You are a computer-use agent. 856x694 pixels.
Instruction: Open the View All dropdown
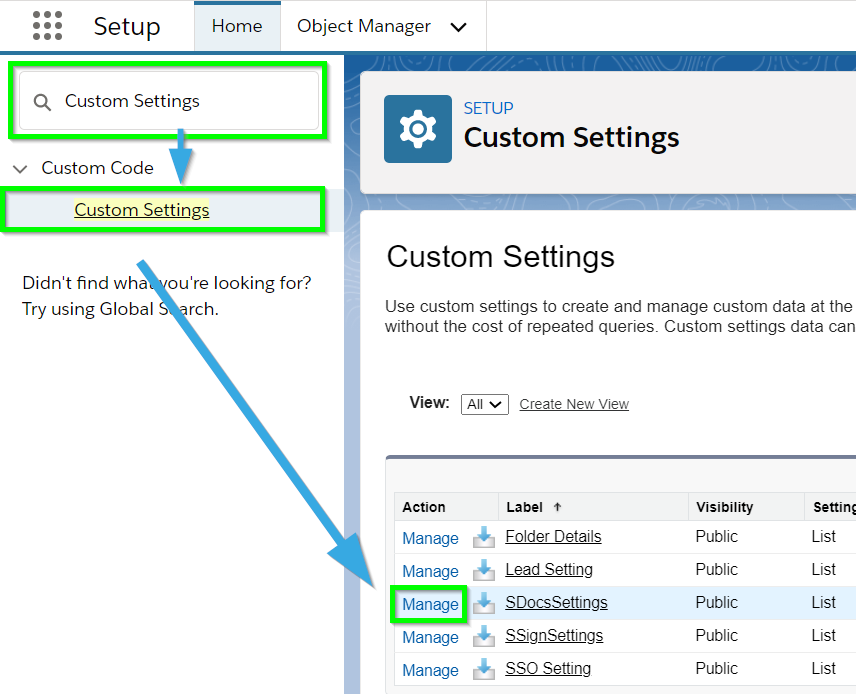click(485, 404)
